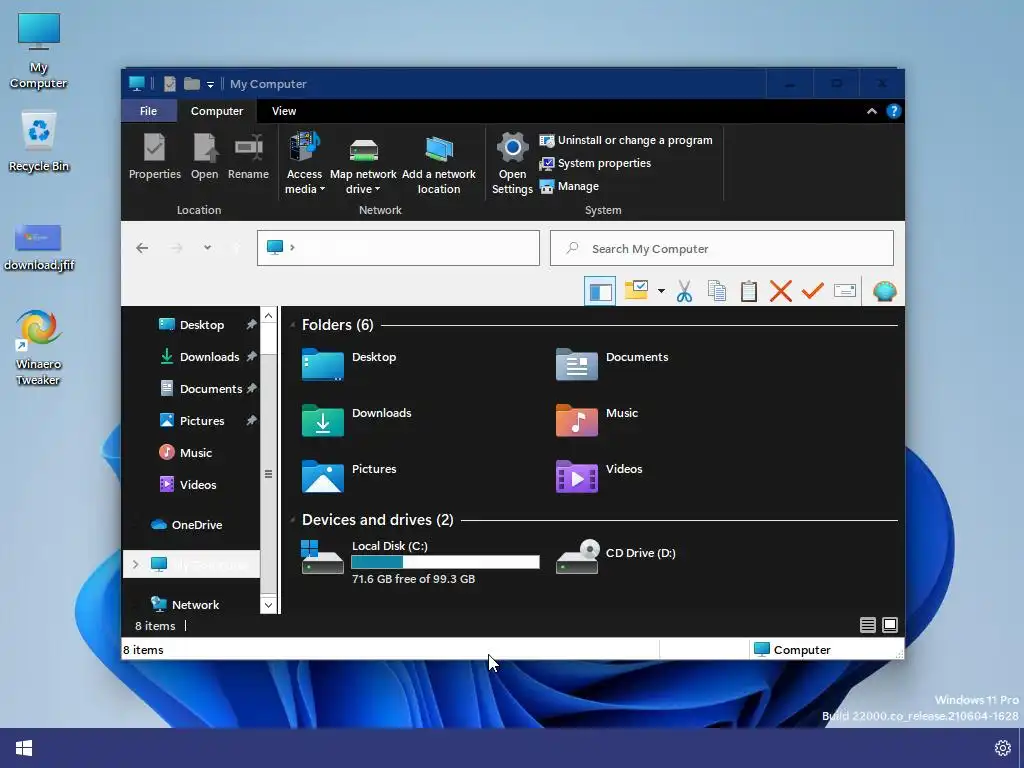Click the Search My Computer box
The image size is (1024, 768).
(x=722, y=248)
